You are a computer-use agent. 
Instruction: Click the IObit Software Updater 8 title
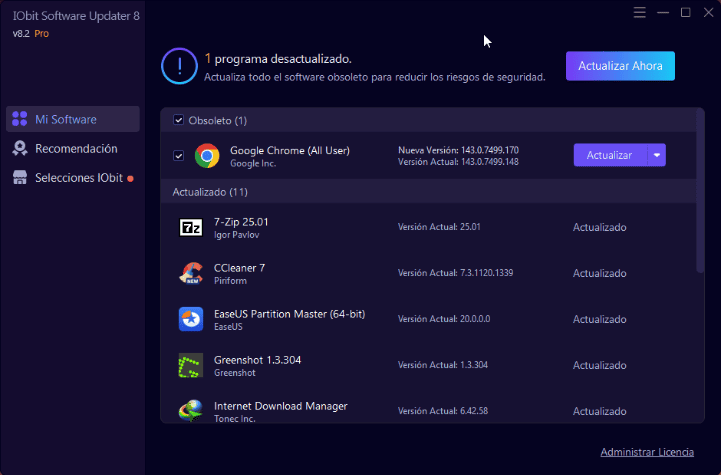76,16
